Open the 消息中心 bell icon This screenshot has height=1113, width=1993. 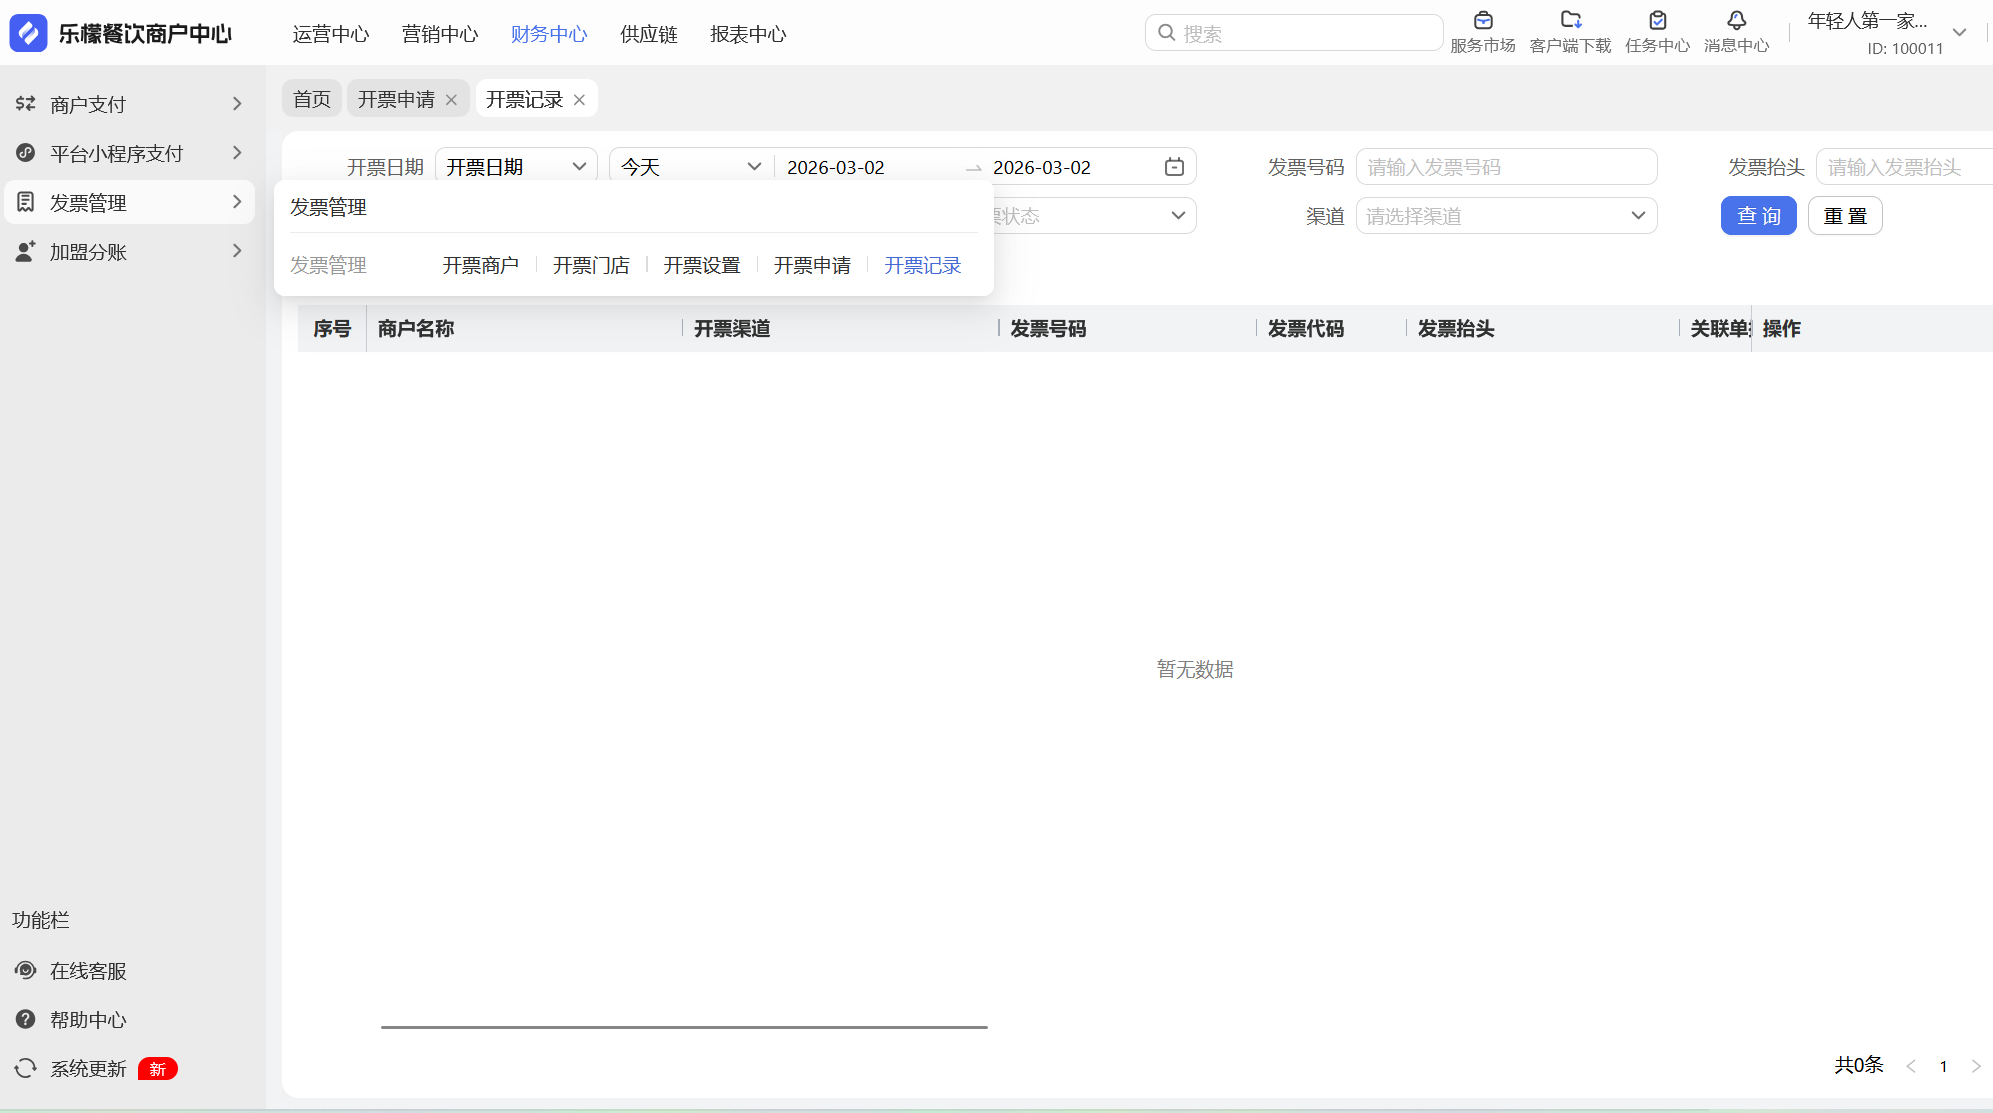pos(1736,21)
